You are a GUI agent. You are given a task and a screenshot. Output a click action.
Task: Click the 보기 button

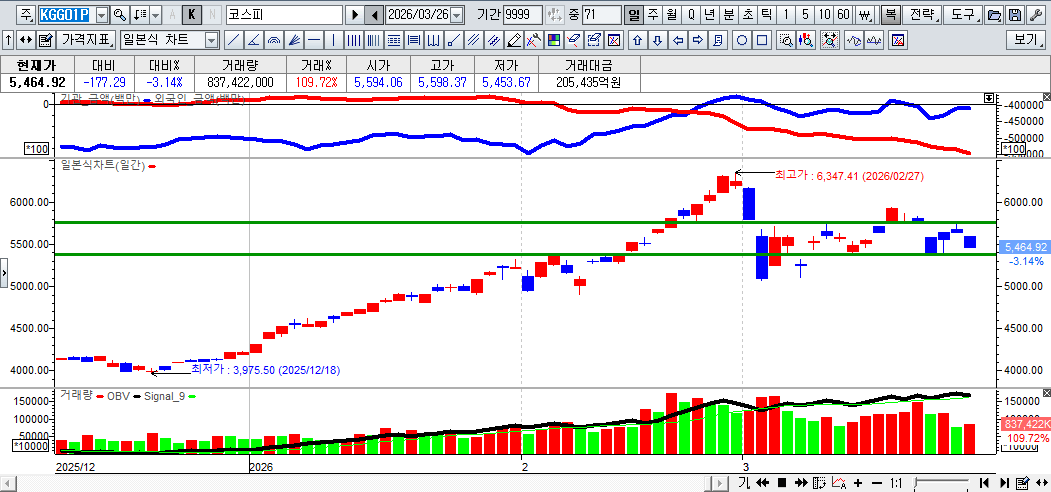tap(1027, 40)
